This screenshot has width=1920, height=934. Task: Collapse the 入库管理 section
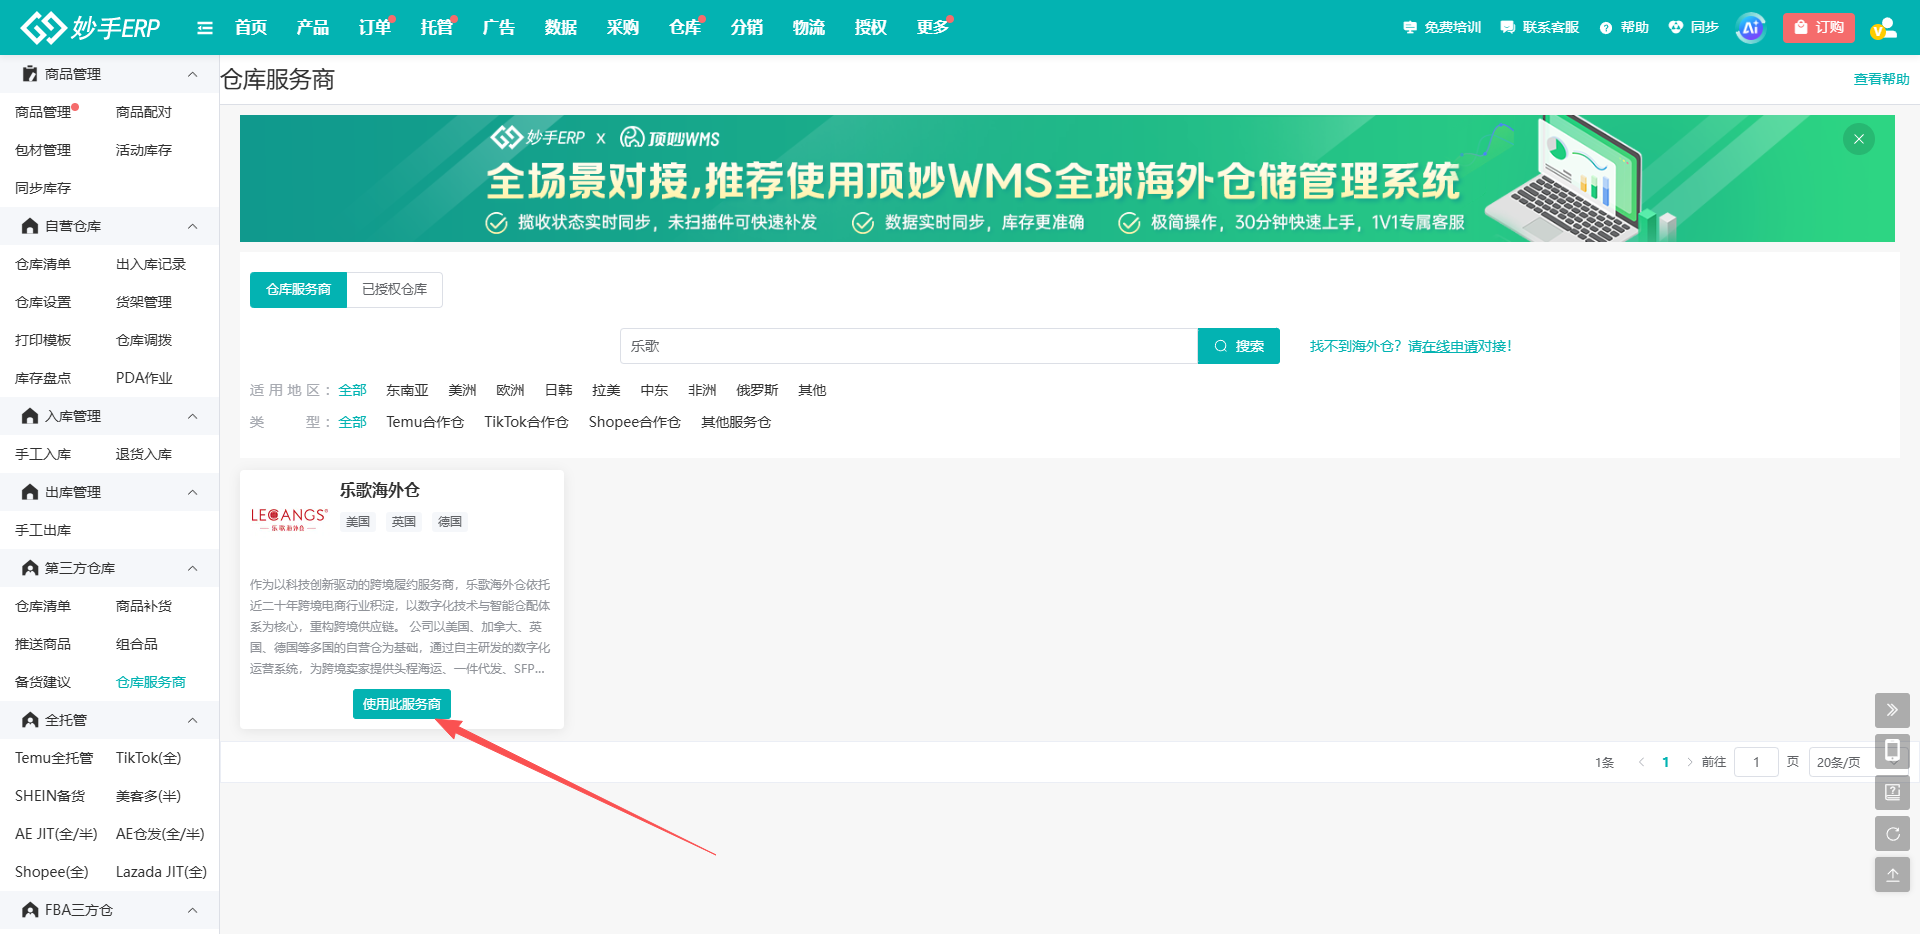point(193,416)
